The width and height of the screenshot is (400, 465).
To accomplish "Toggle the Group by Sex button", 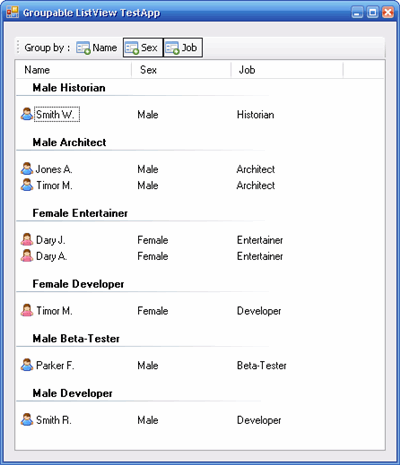I will [x=143, y=48].
